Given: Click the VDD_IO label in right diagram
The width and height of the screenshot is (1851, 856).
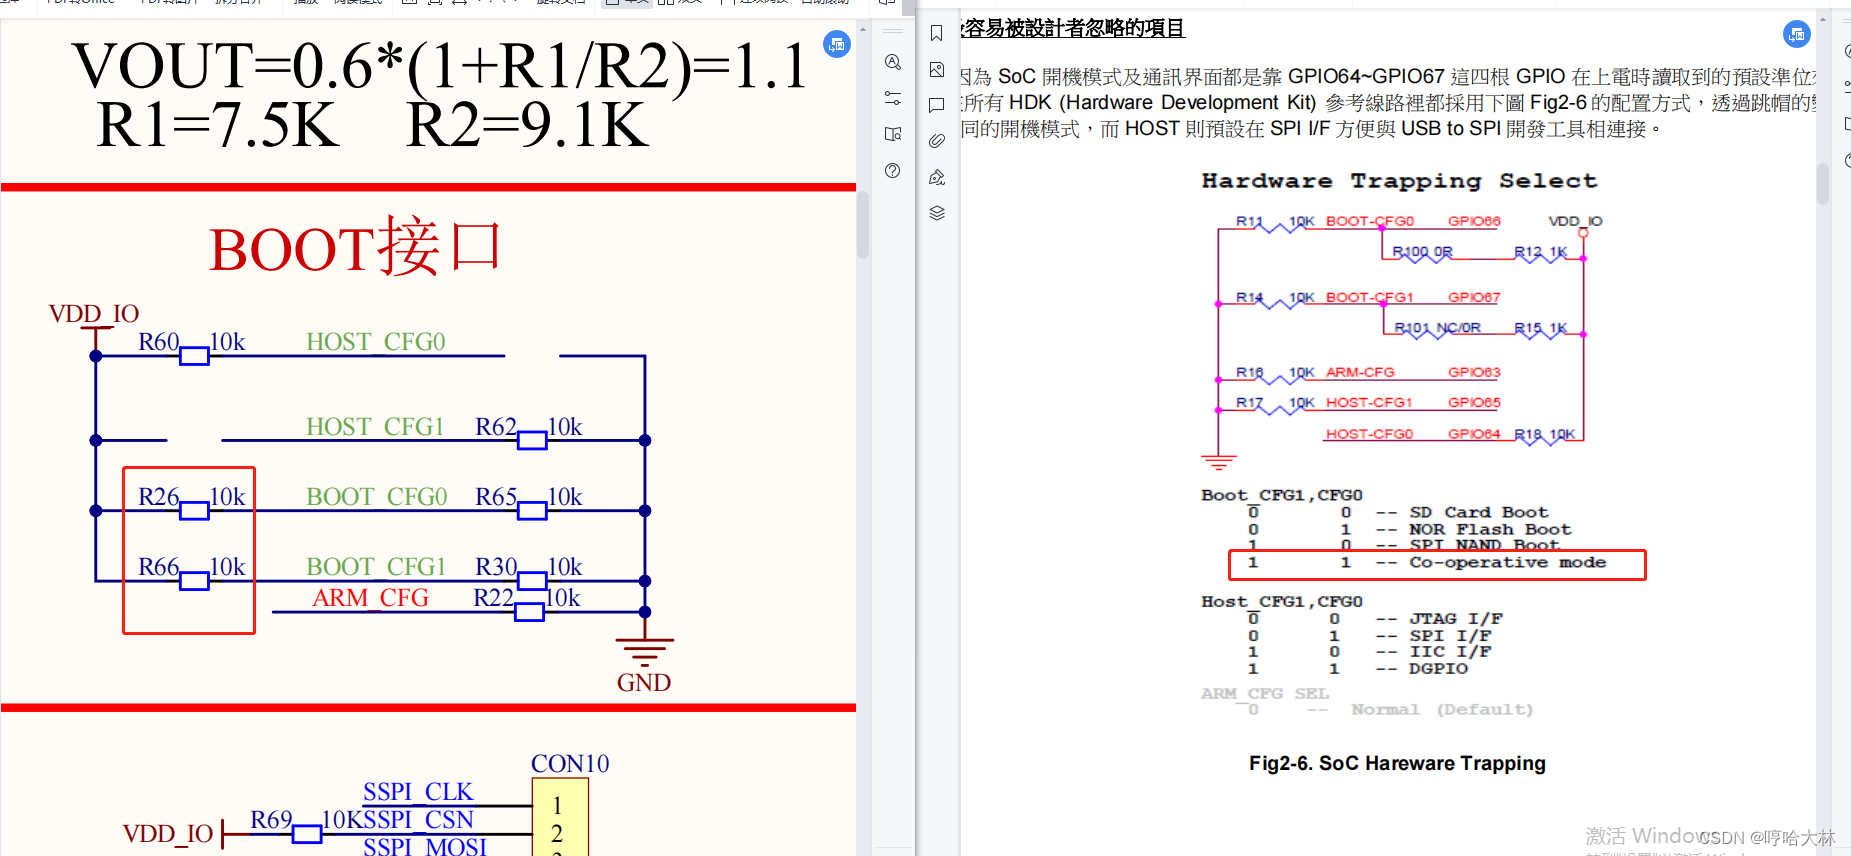Looking at the screenshot, I should [x=1575, y=221].
